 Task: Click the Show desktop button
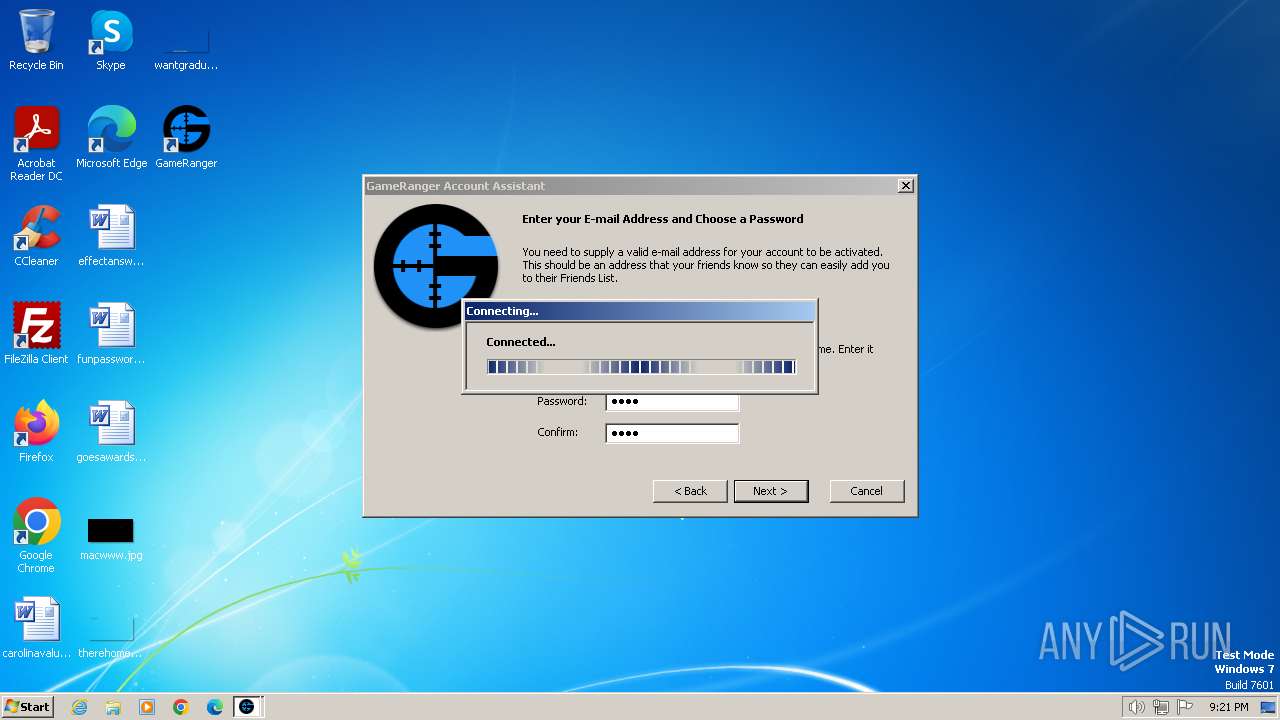point(1269,707)
